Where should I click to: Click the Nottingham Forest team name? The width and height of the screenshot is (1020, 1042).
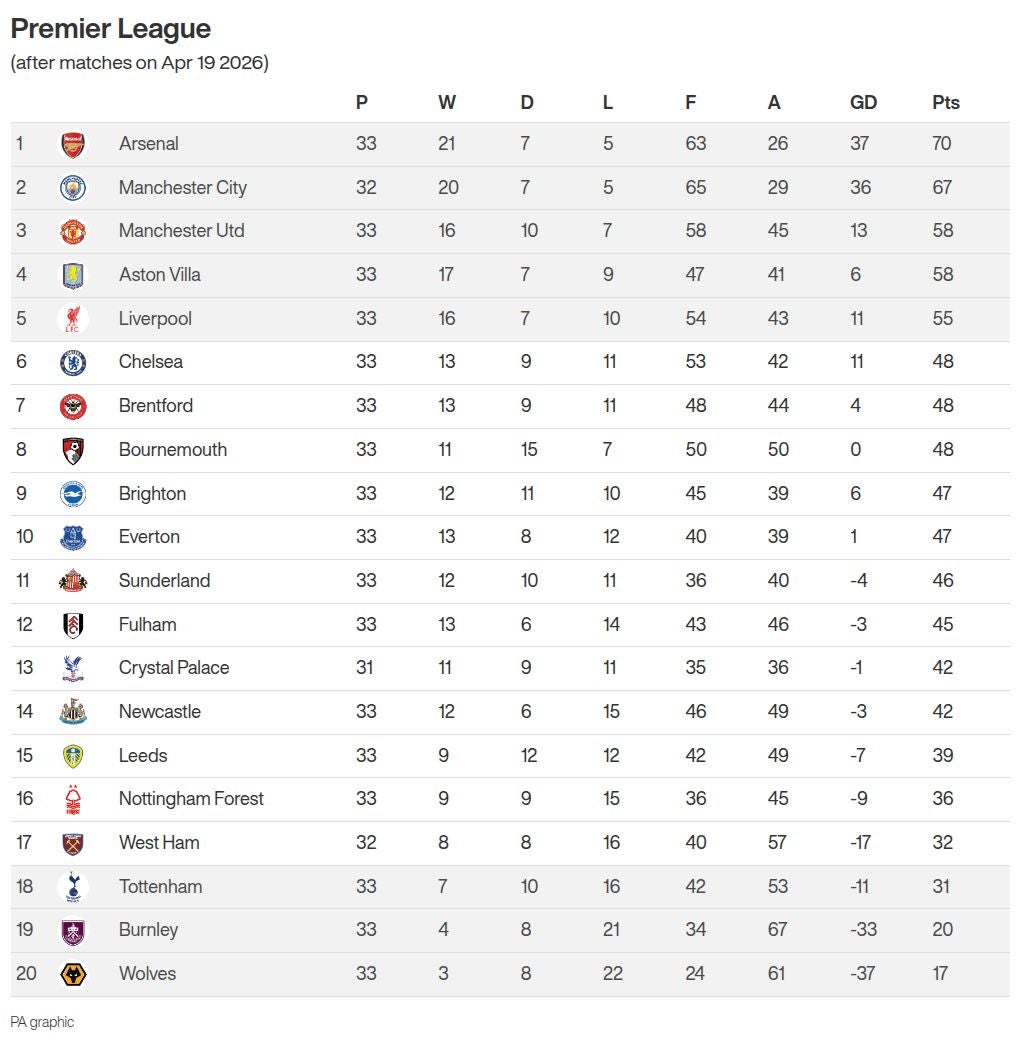(x=191, y=799)
